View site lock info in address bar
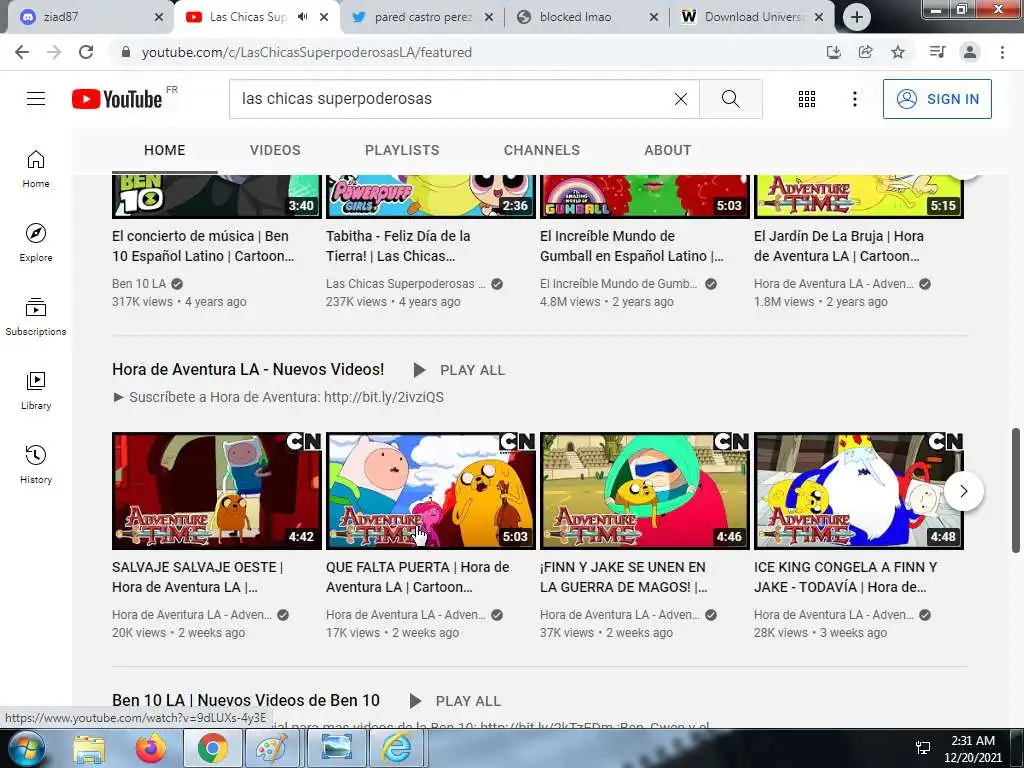 (125, 52)
